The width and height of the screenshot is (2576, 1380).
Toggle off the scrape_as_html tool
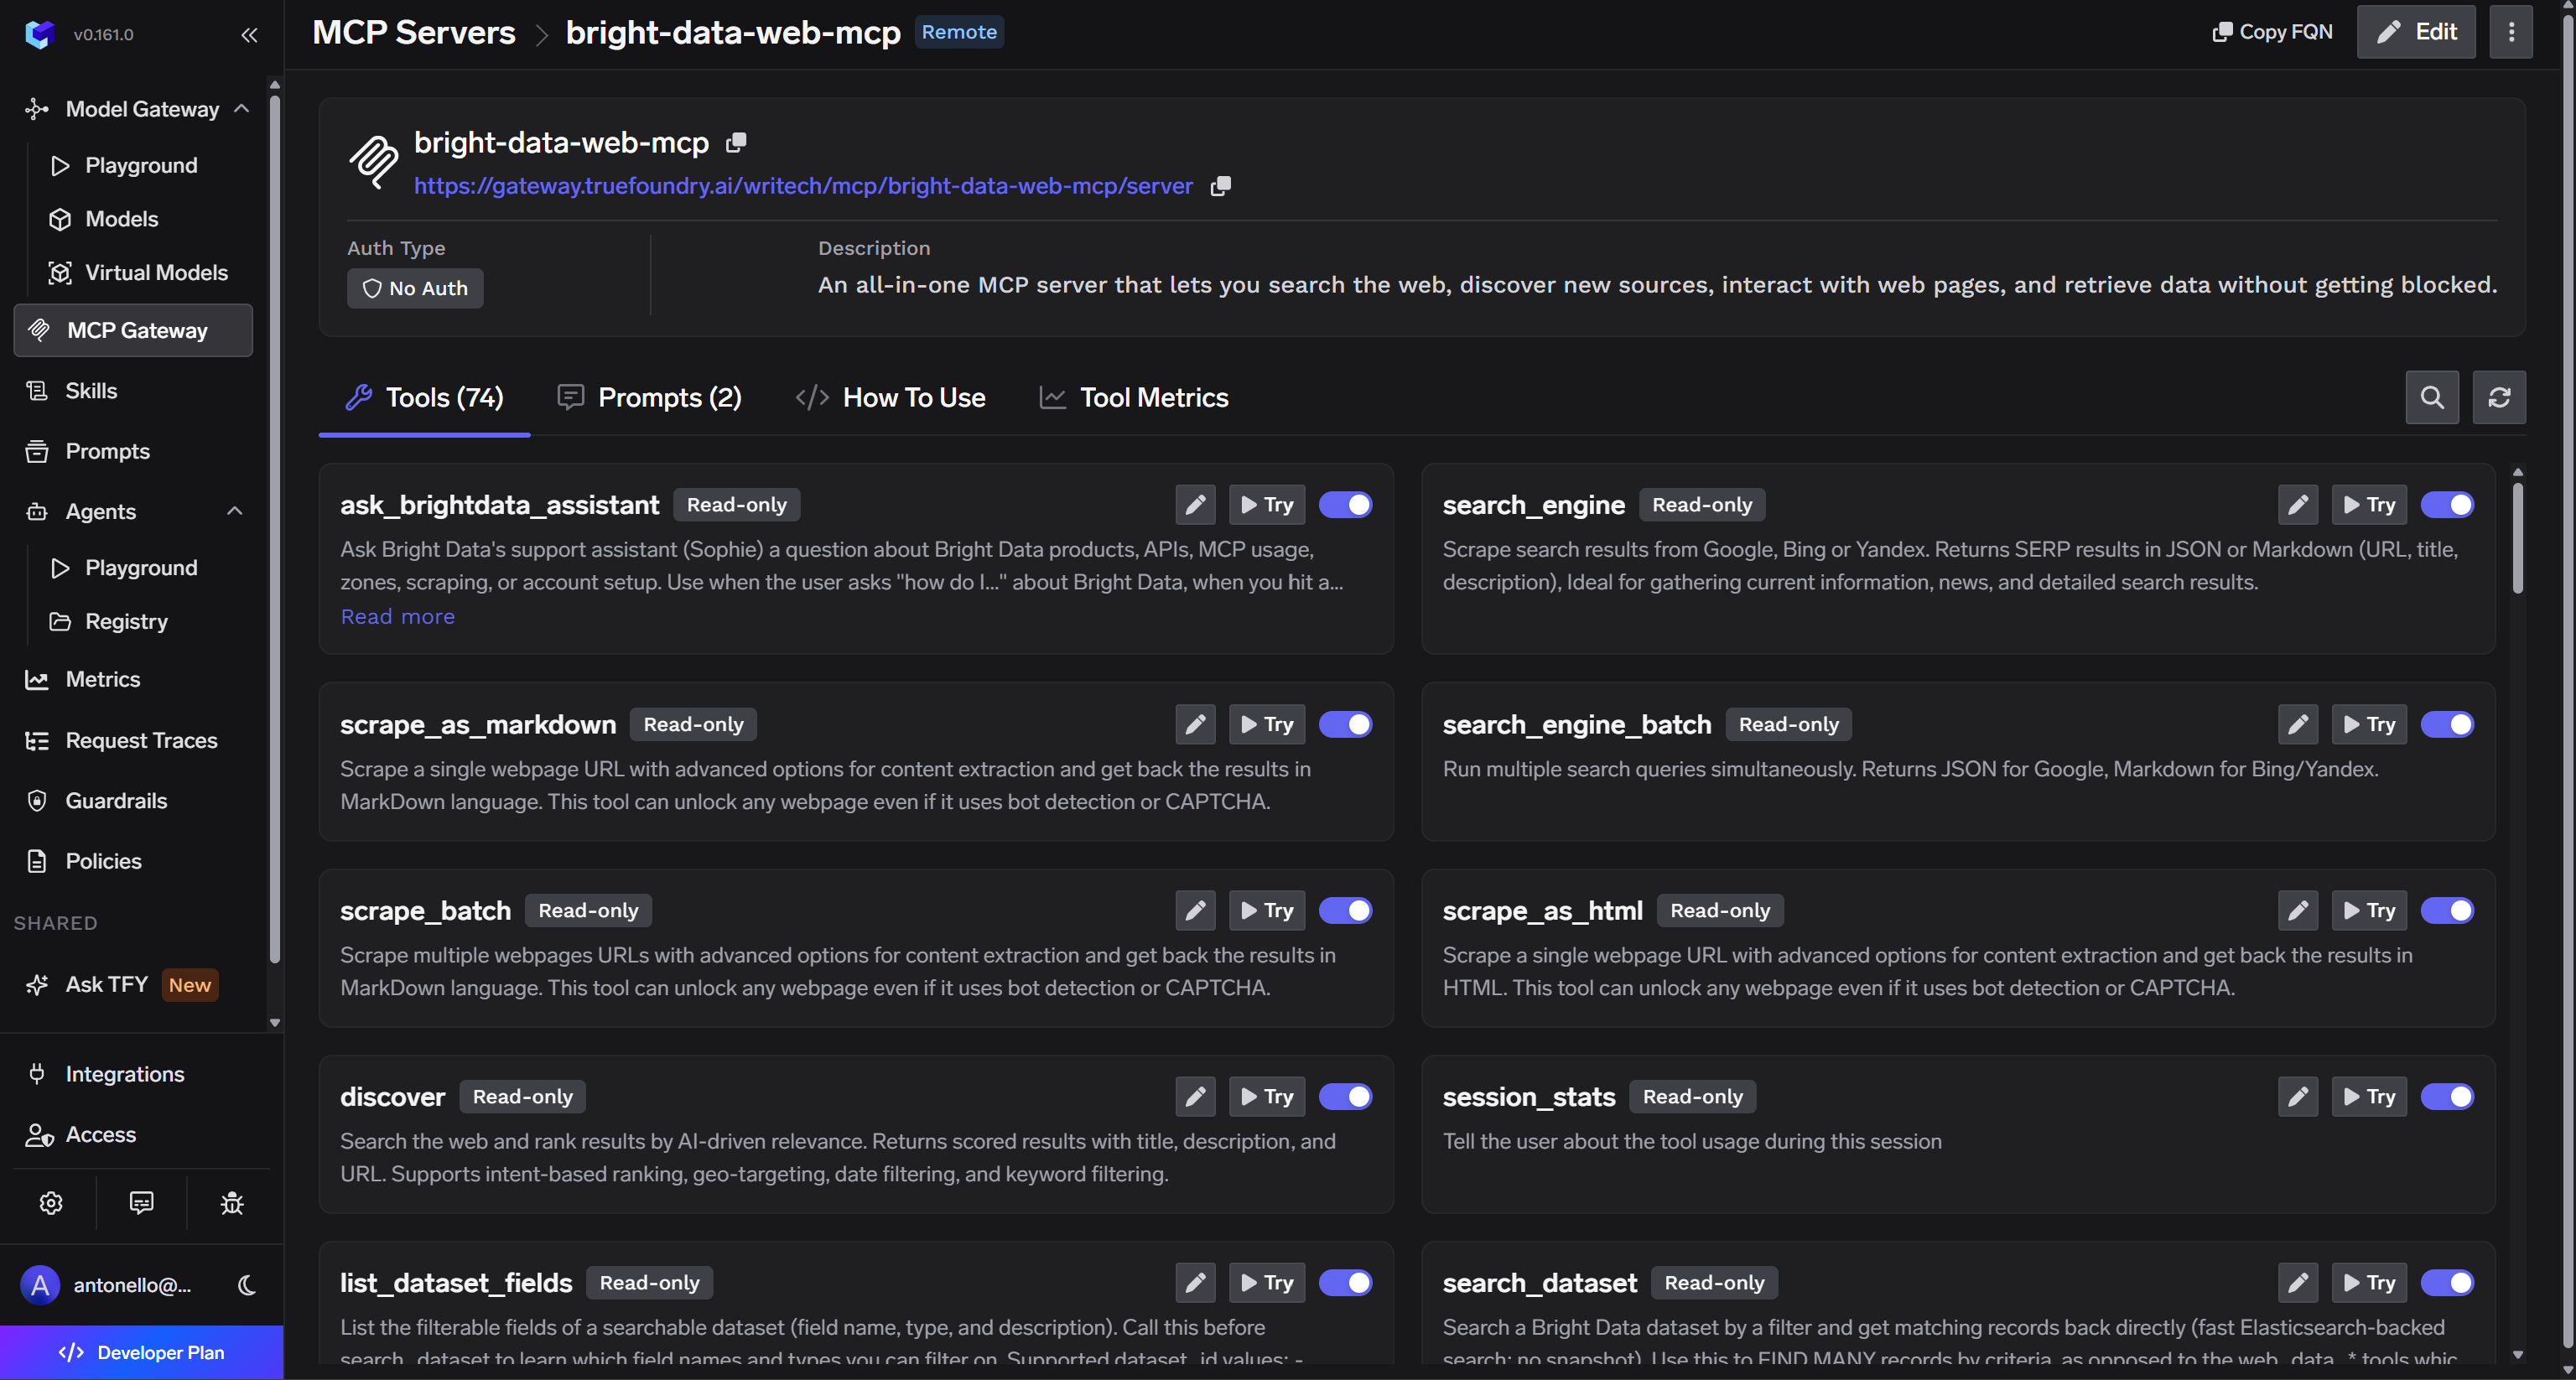pyautogui.click(x=2447, y=911)
